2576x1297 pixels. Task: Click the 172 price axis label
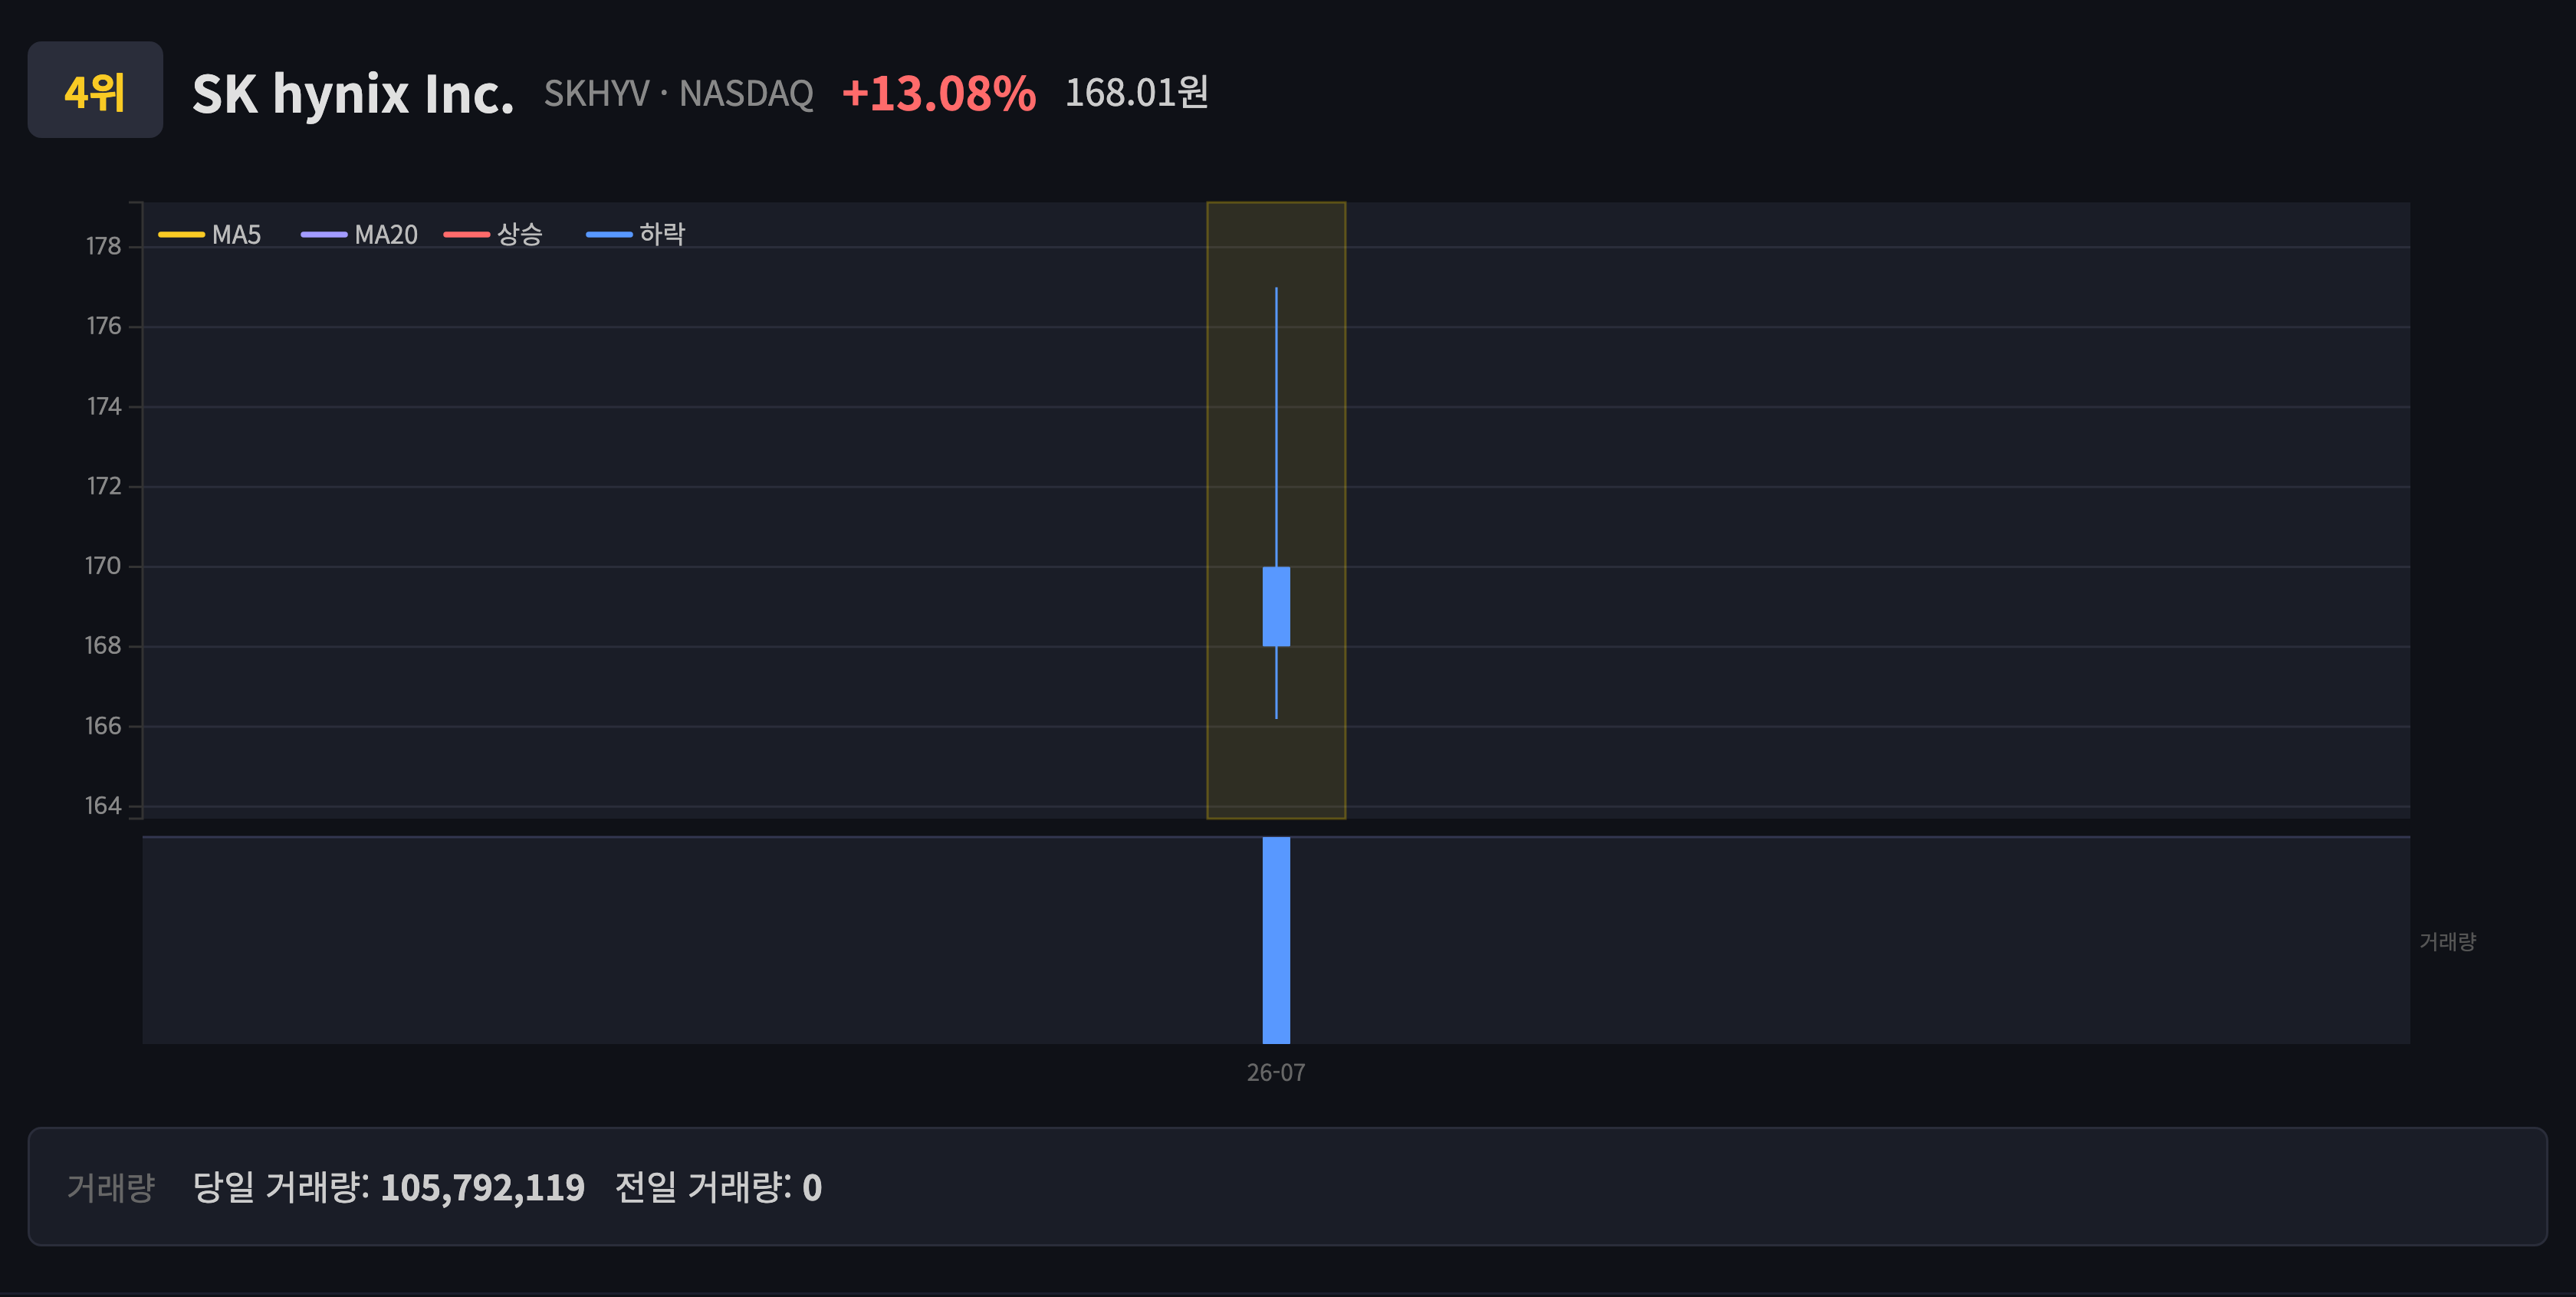pos(104,486)
